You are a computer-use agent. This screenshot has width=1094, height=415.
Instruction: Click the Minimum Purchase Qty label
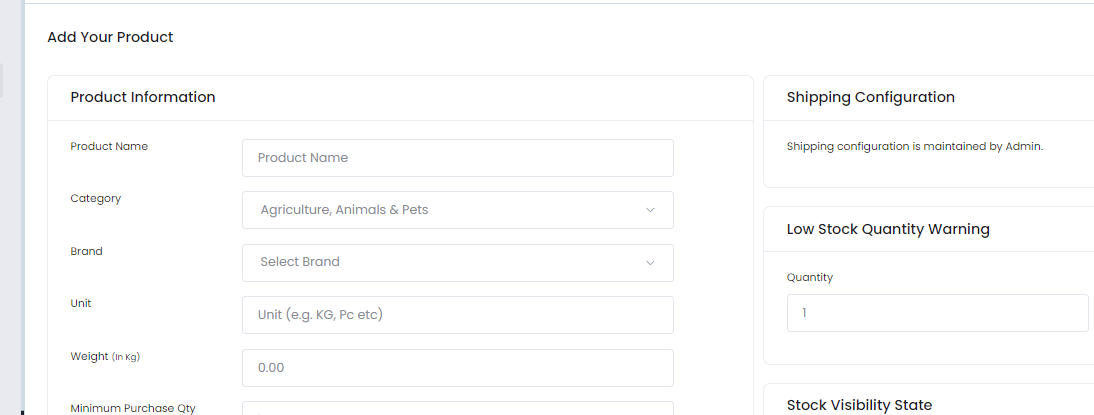coord(133,408)
